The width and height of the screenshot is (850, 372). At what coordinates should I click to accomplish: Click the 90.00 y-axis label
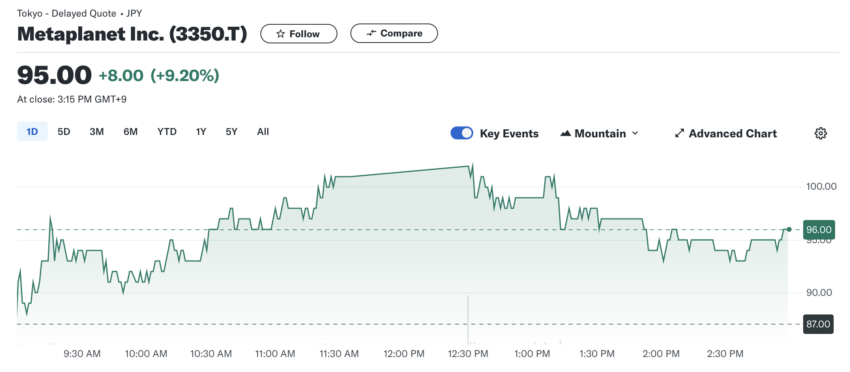pos(819,293)
